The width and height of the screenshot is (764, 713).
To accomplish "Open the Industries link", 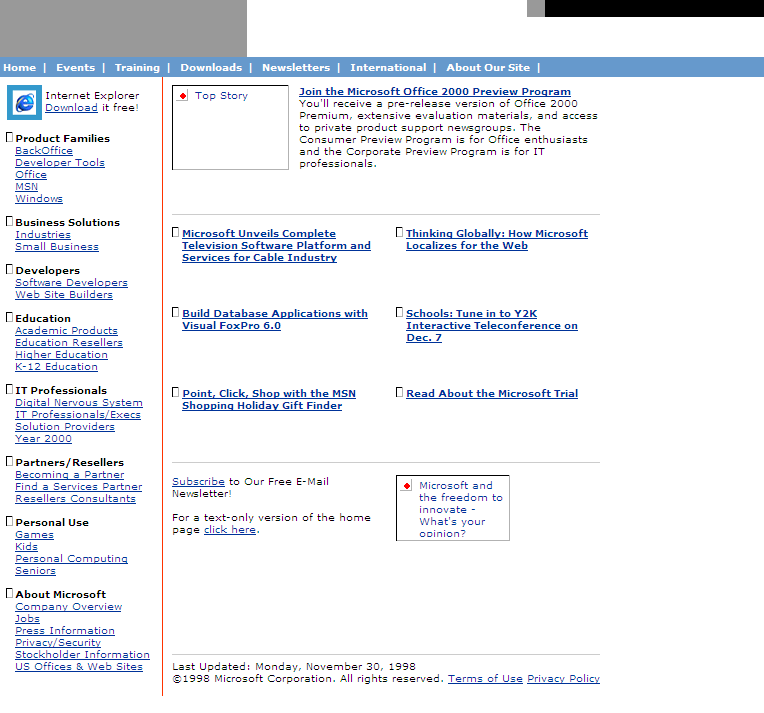I will click(43, 235).
